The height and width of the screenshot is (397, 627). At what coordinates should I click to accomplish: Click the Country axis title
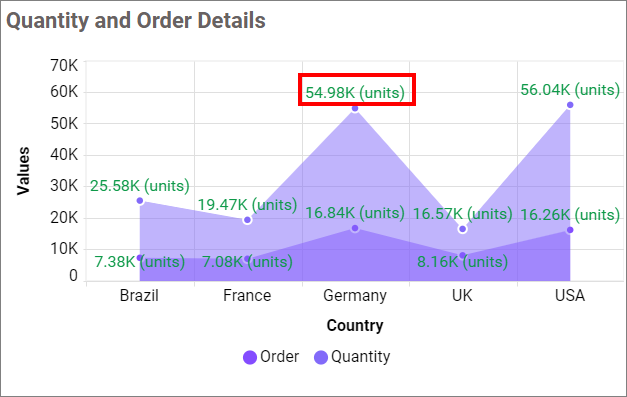tap(355, 325)
